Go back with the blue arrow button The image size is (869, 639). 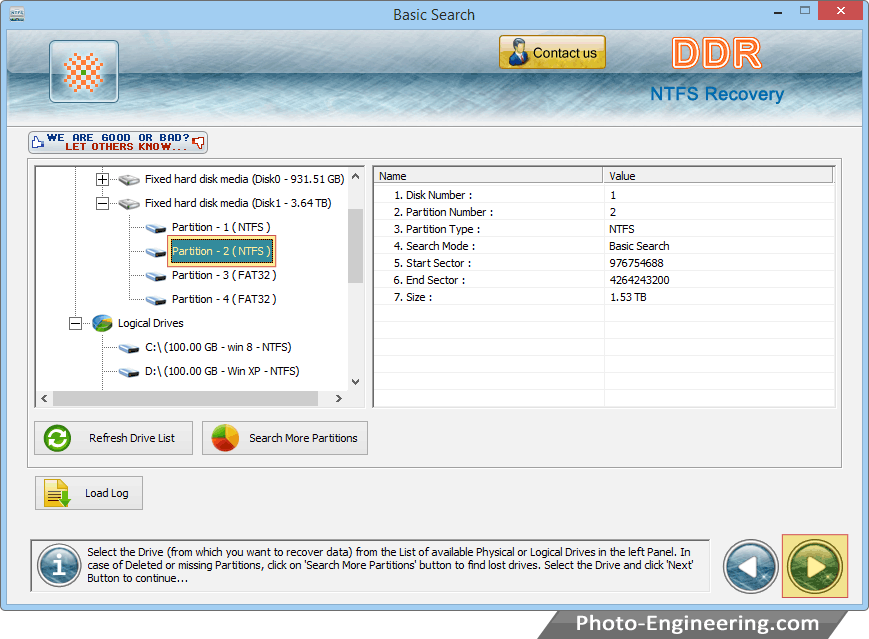coord(750,566)
